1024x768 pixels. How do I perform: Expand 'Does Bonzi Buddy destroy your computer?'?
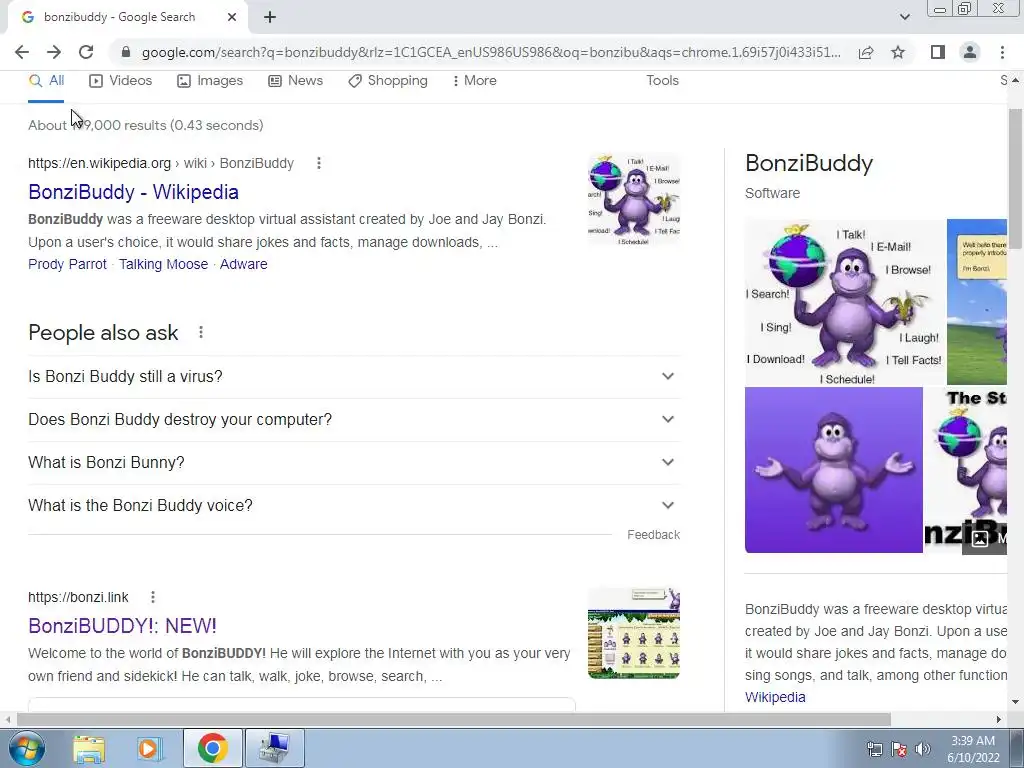pyautogui.click(x=354, y=419)
